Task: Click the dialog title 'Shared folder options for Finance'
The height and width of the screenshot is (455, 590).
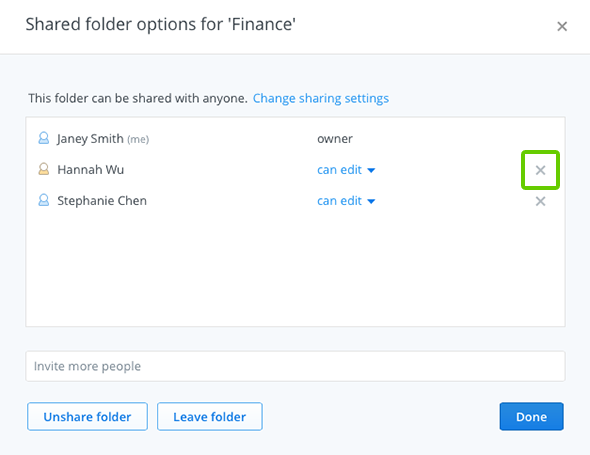Action: 161,24
